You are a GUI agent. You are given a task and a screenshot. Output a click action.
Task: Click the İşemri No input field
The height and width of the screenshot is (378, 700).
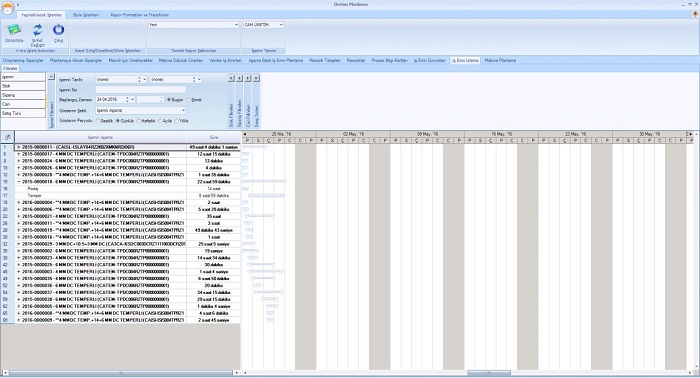[x=141, y=90]
